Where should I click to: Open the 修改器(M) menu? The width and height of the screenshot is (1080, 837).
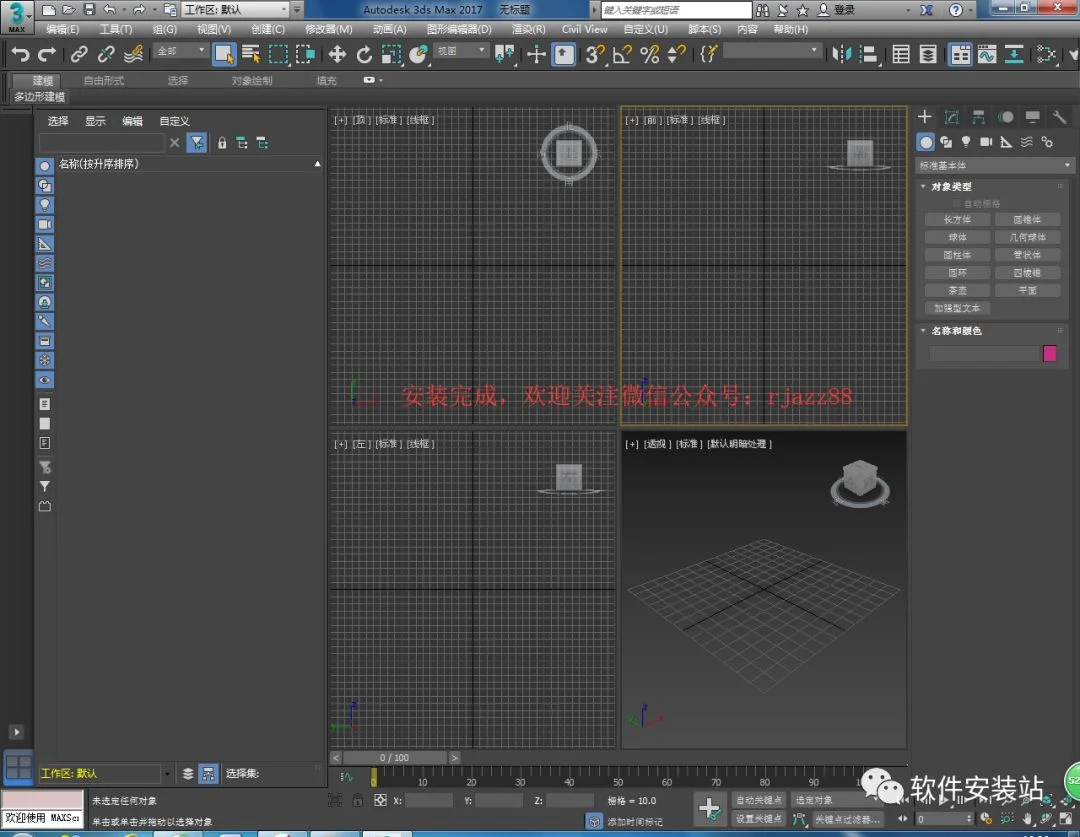[329, 29]
